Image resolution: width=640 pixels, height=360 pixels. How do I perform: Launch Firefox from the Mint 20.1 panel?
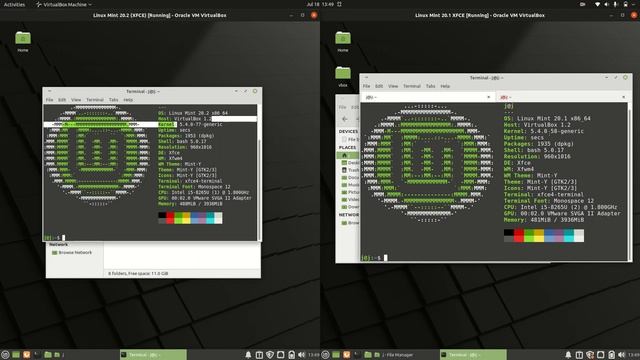point(347,355)
